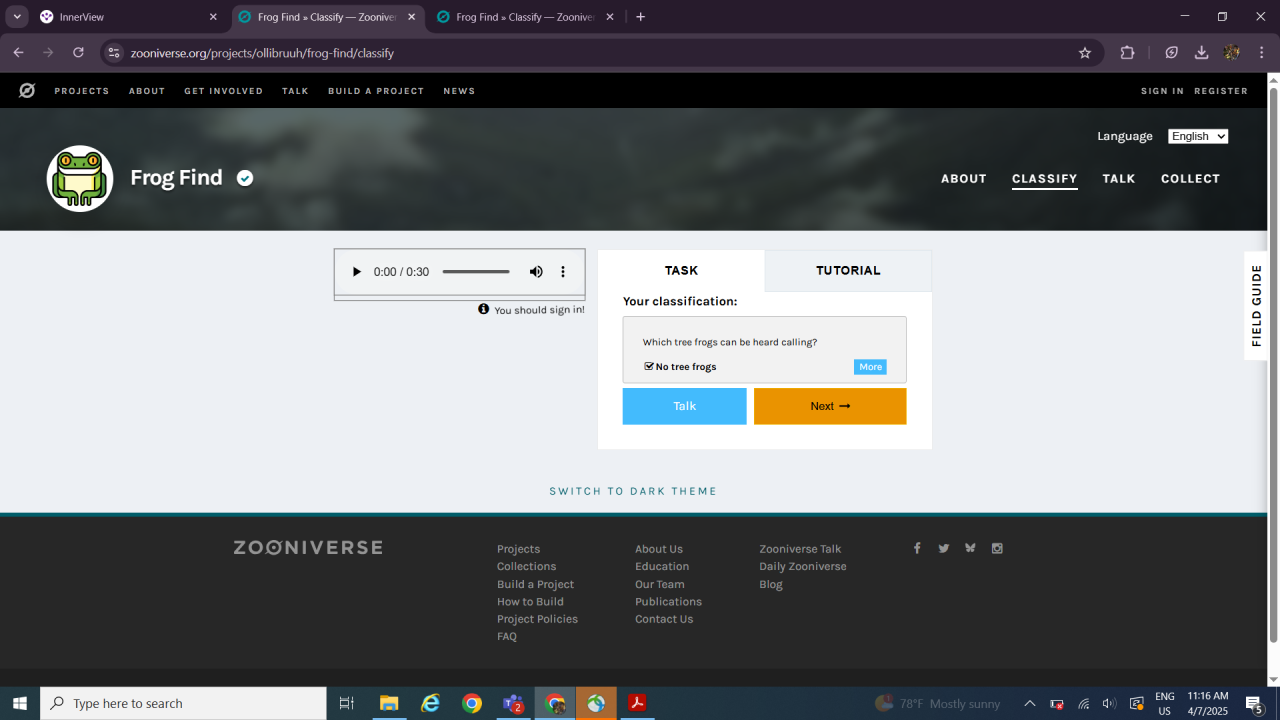Open News in top navigation
The image size is (1280, 720).
tap(459, 91)
